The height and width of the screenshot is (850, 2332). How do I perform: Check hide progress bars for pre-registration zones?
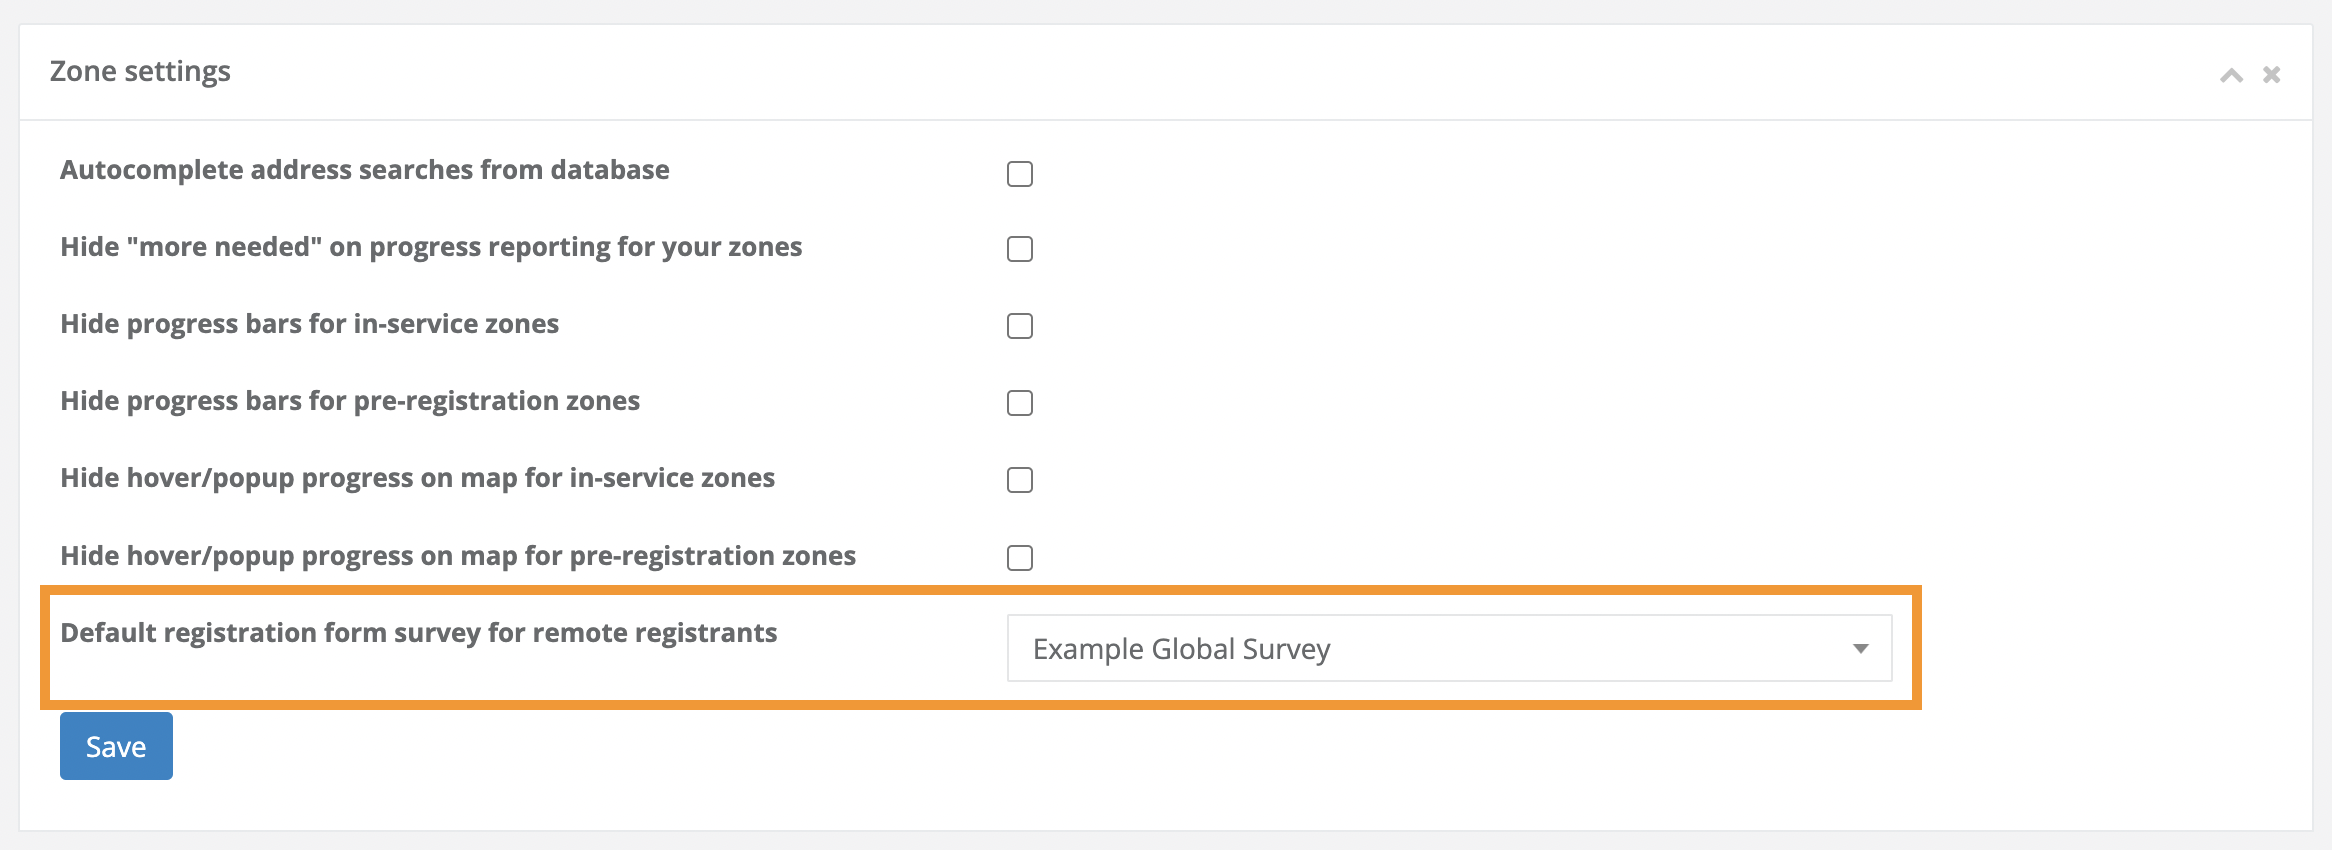[x=1019, y=403]
